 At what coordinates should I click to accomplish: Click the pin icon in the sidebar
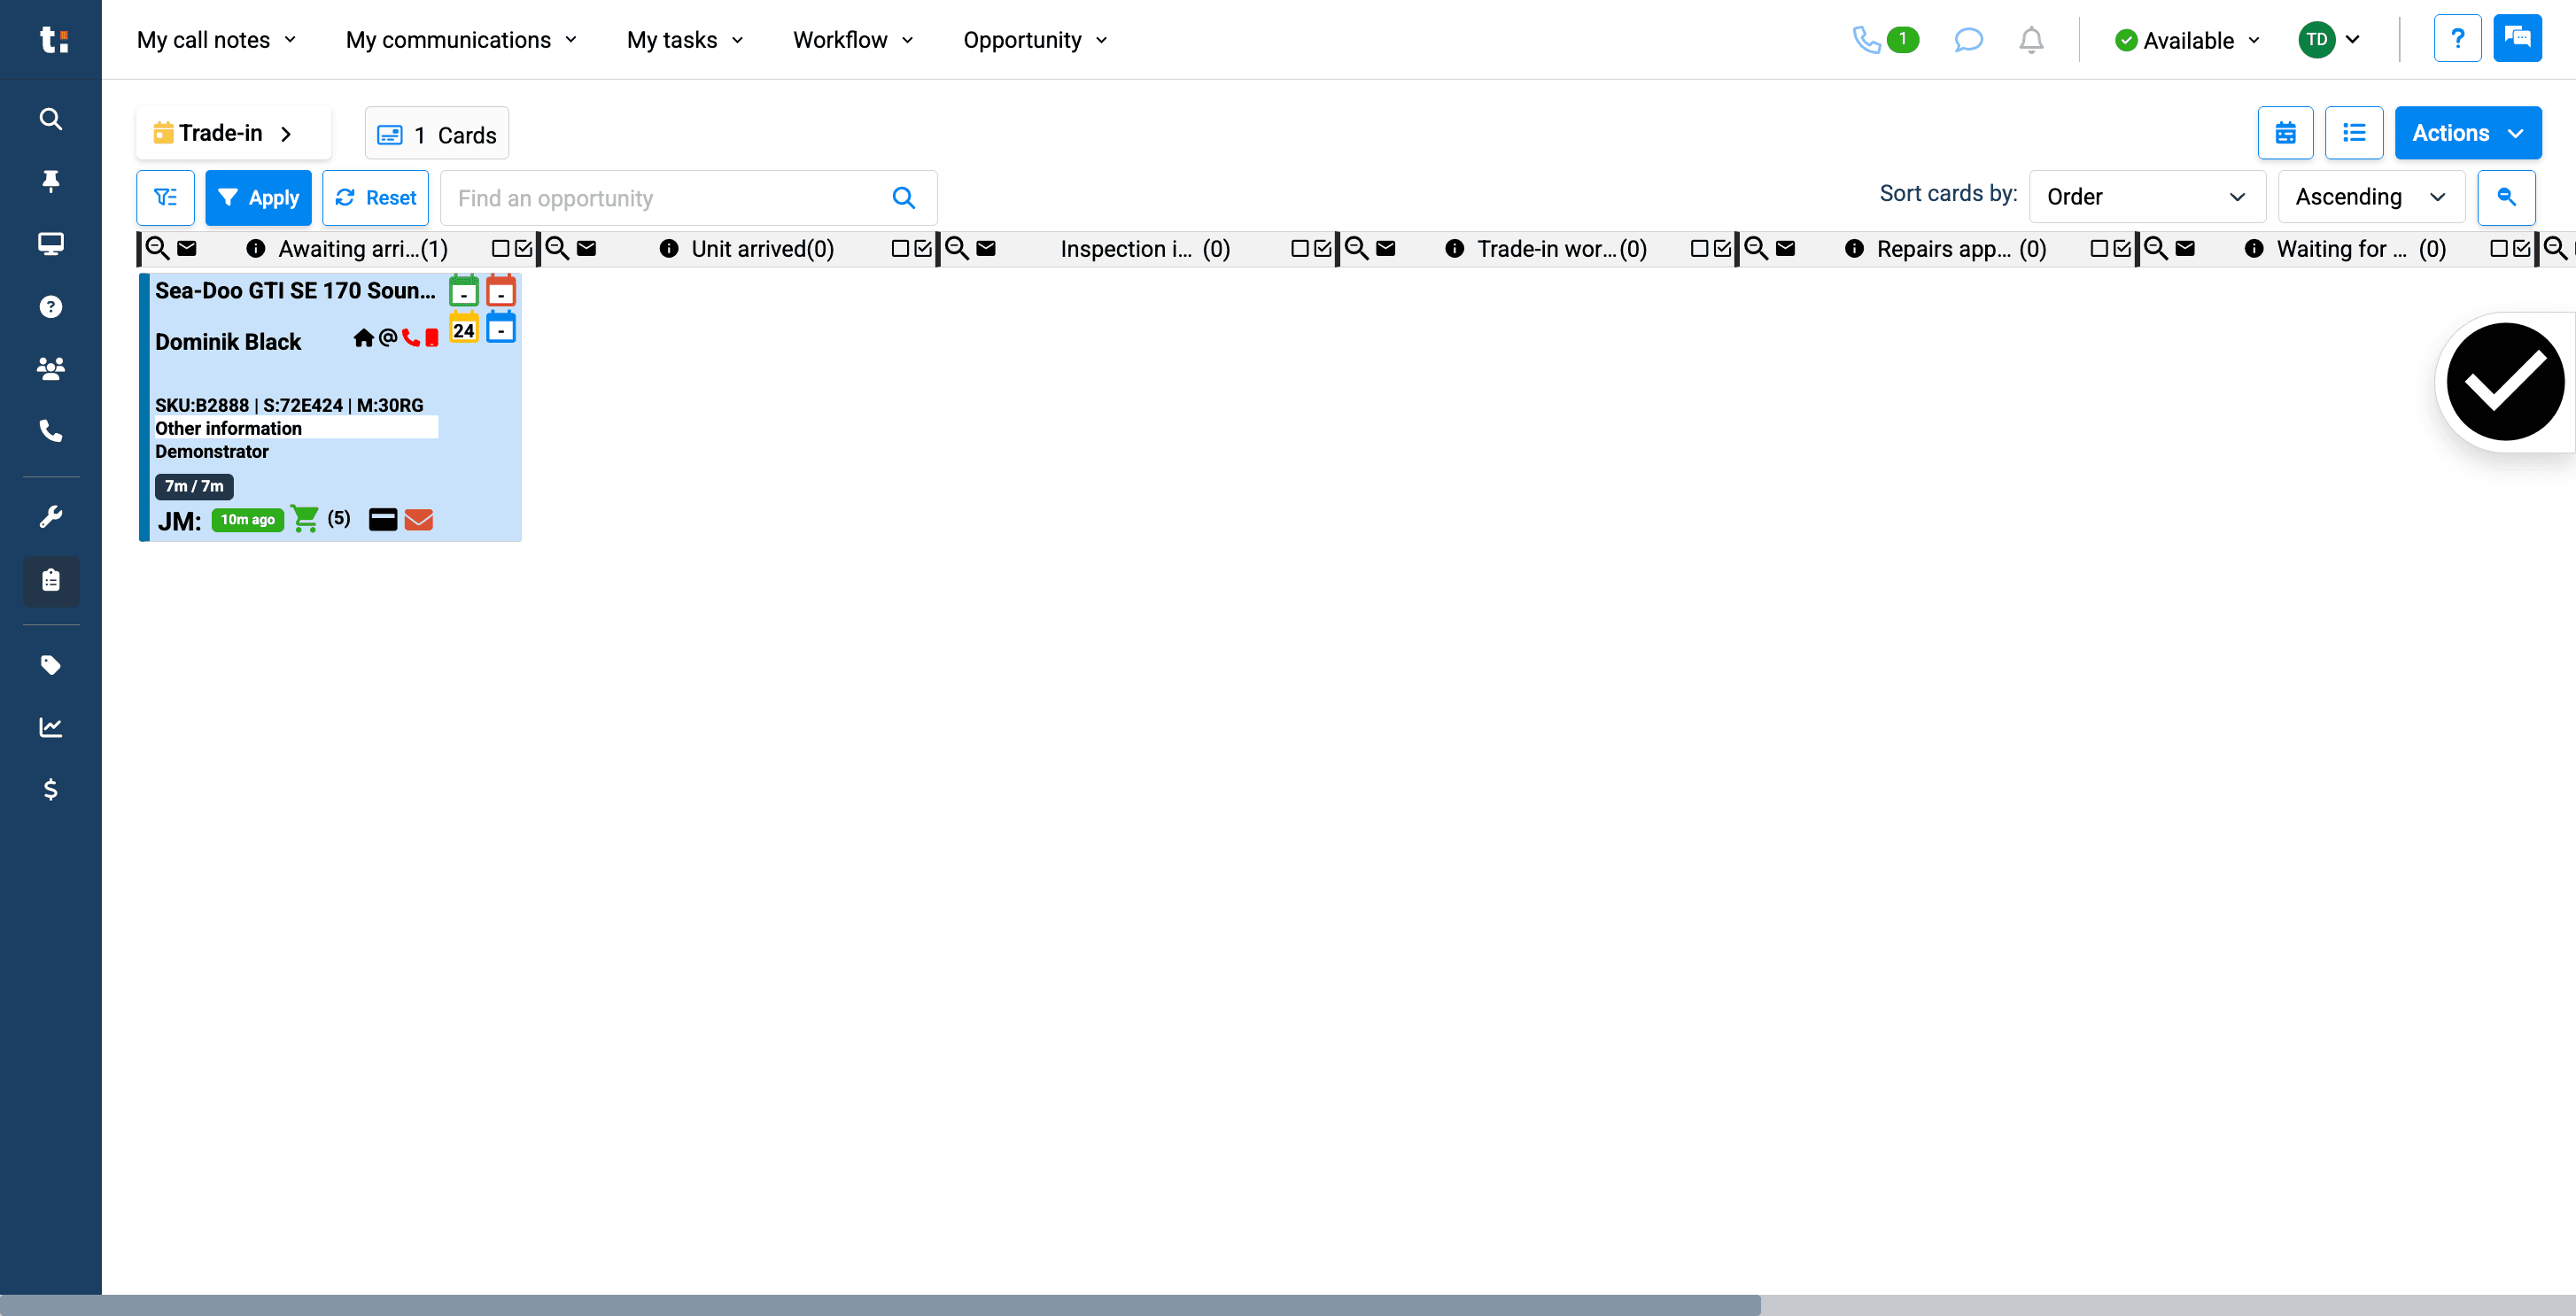[x=51, y=181]
